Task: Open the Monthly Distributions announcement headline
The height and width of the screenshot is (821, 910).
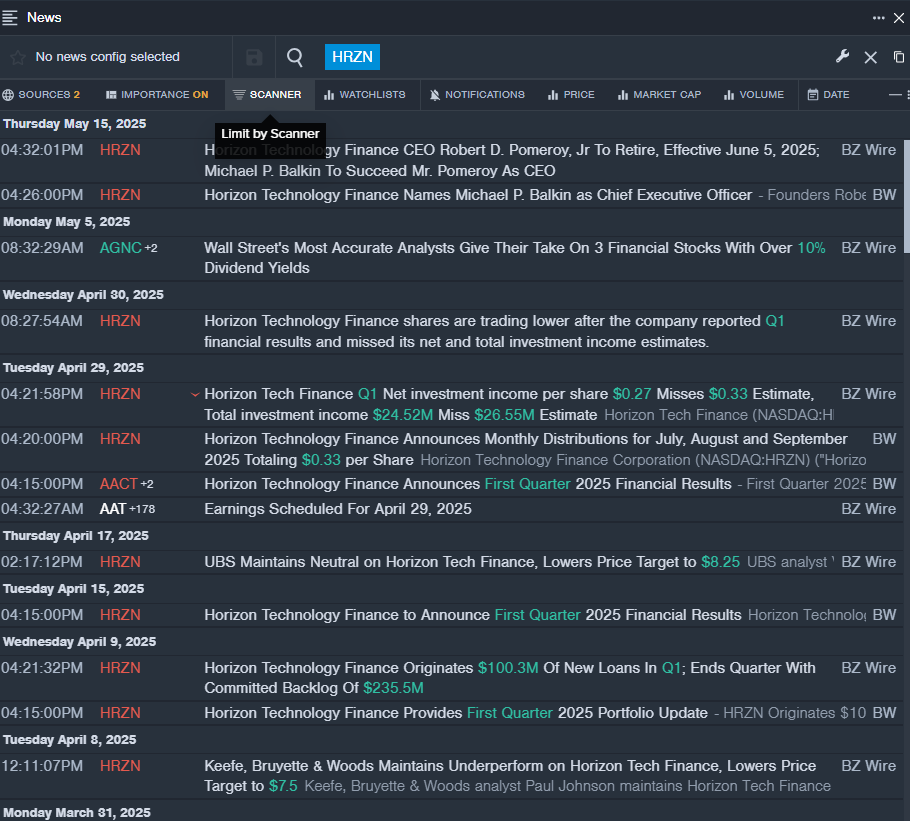Action: pos(526,449)
